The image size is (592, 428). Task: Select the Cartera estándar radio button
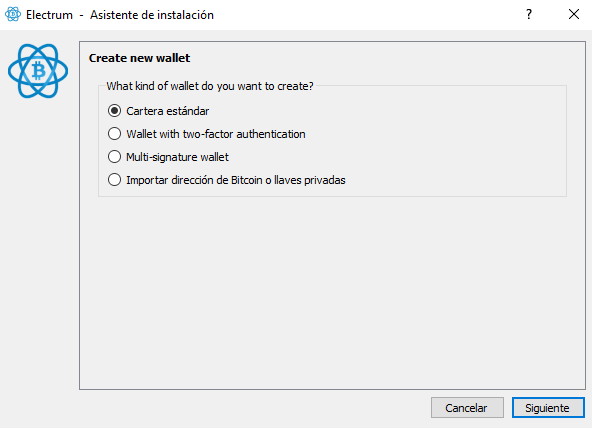[x=114, y=111]
